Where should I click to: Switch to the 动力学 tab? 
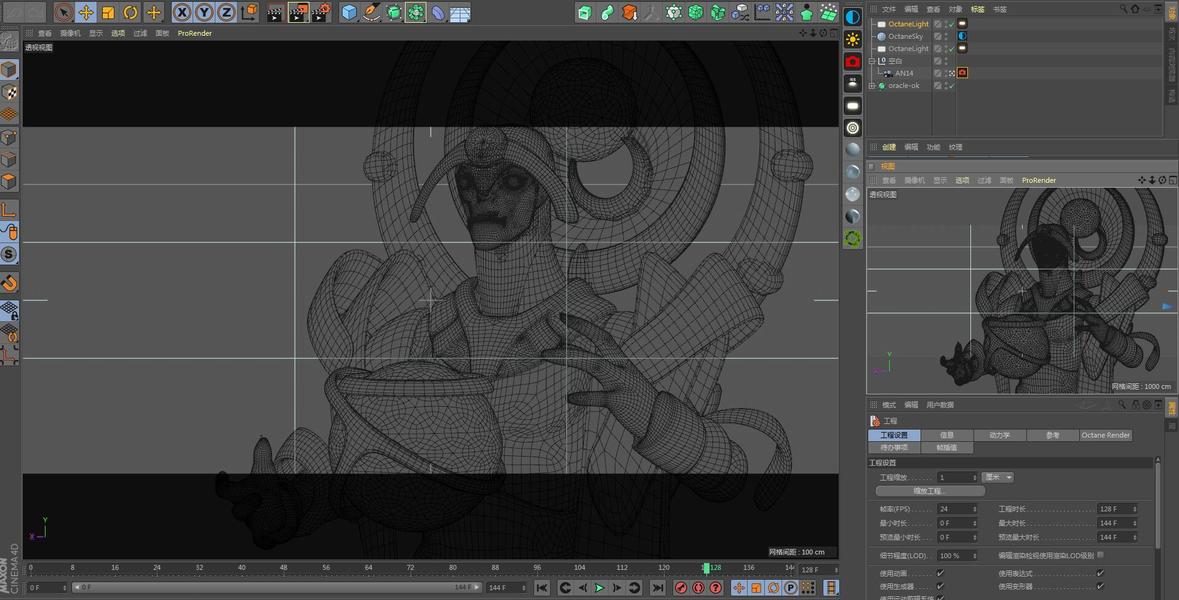click(x=999, y=435)
